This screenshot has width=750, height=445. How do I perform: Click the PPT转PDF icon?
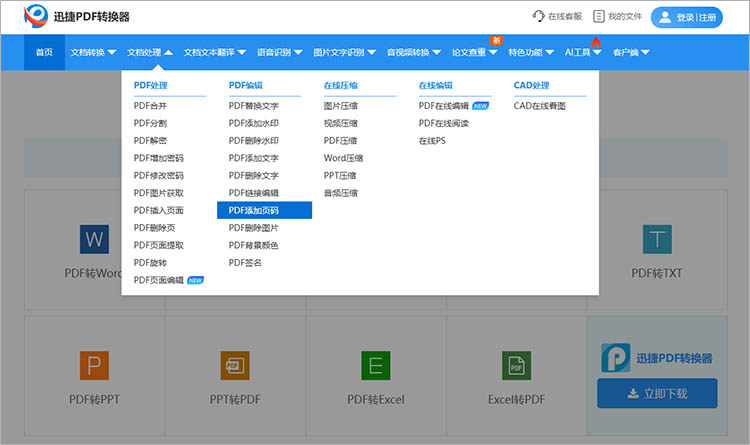[235, 366]
